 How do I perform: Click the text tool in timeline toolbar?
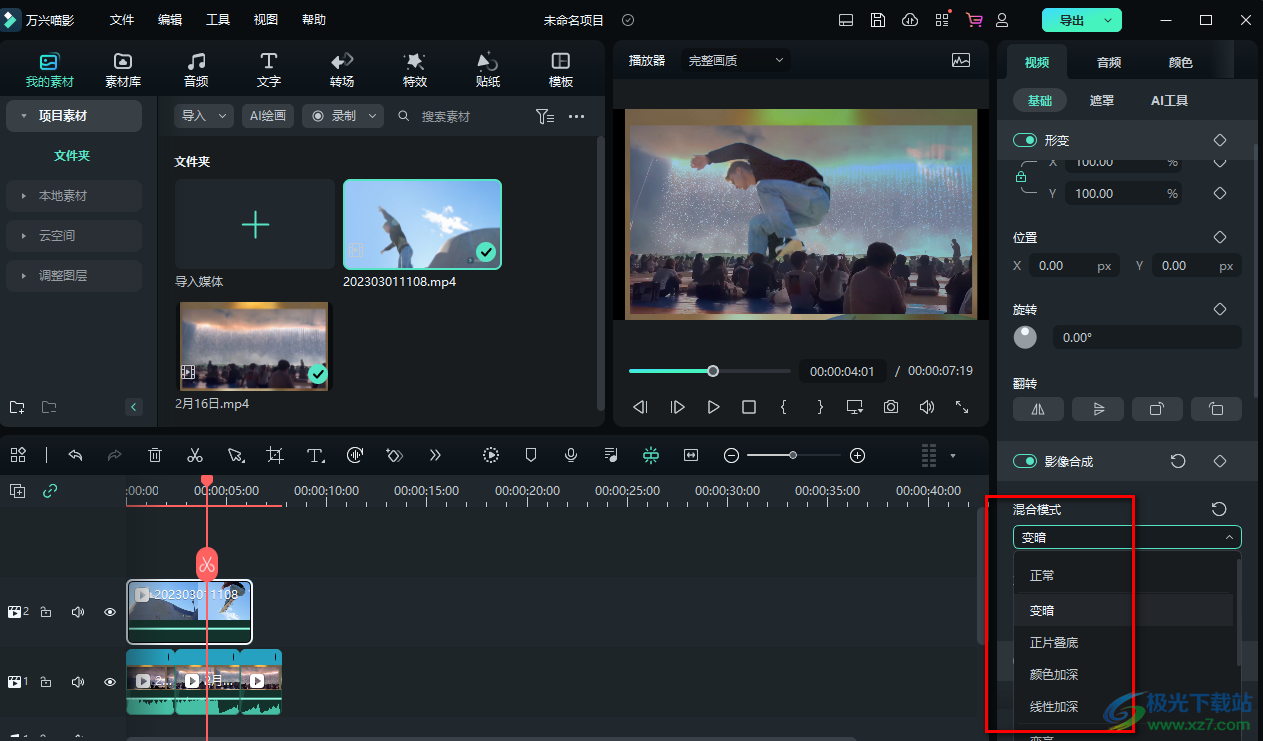315,455
